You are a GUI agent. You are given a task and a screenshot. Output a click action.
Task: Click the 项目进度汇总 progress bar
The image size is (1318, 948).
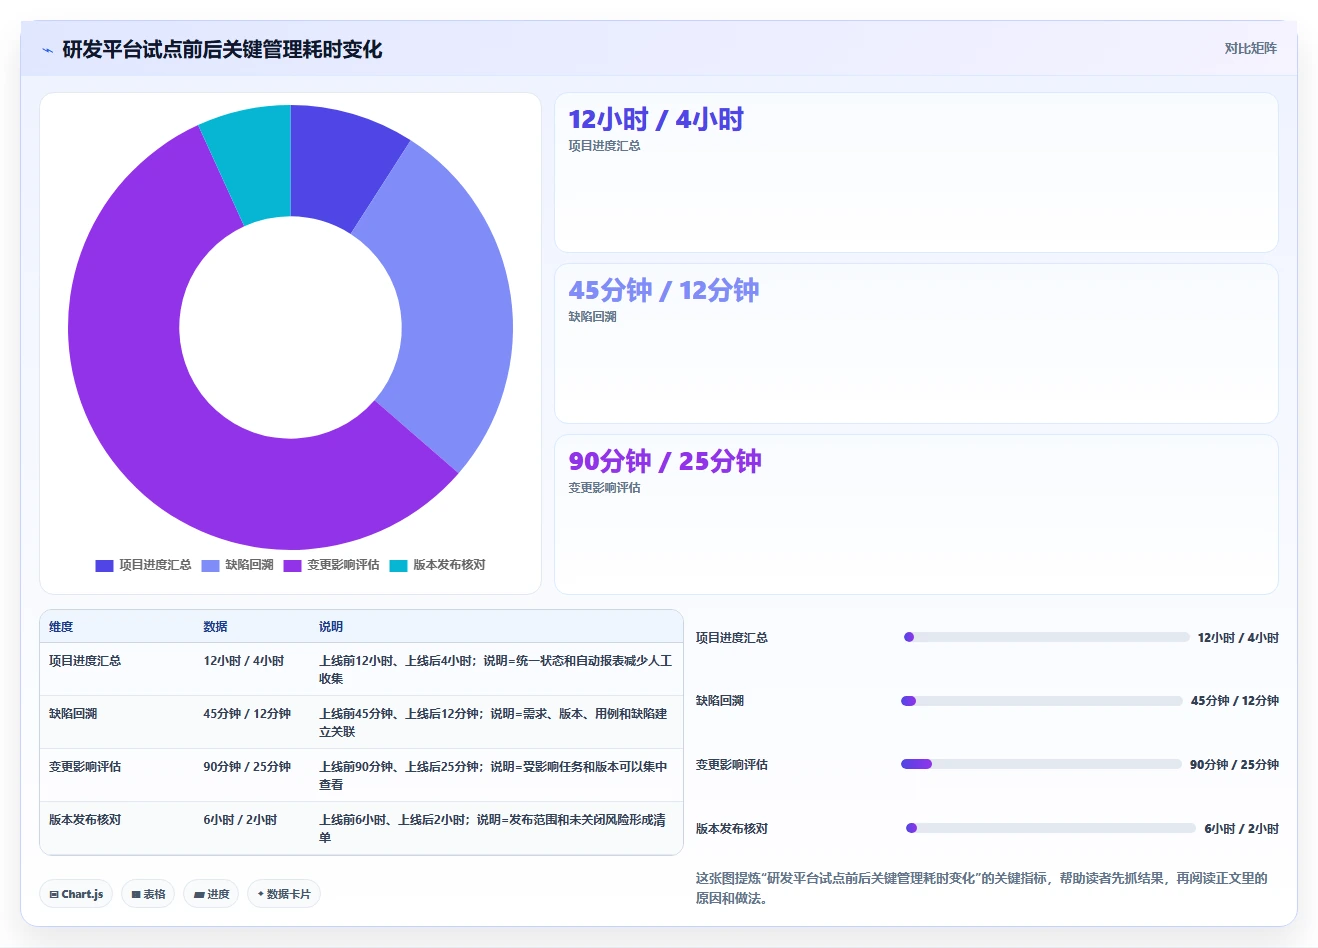click(x=1046, y=637)
